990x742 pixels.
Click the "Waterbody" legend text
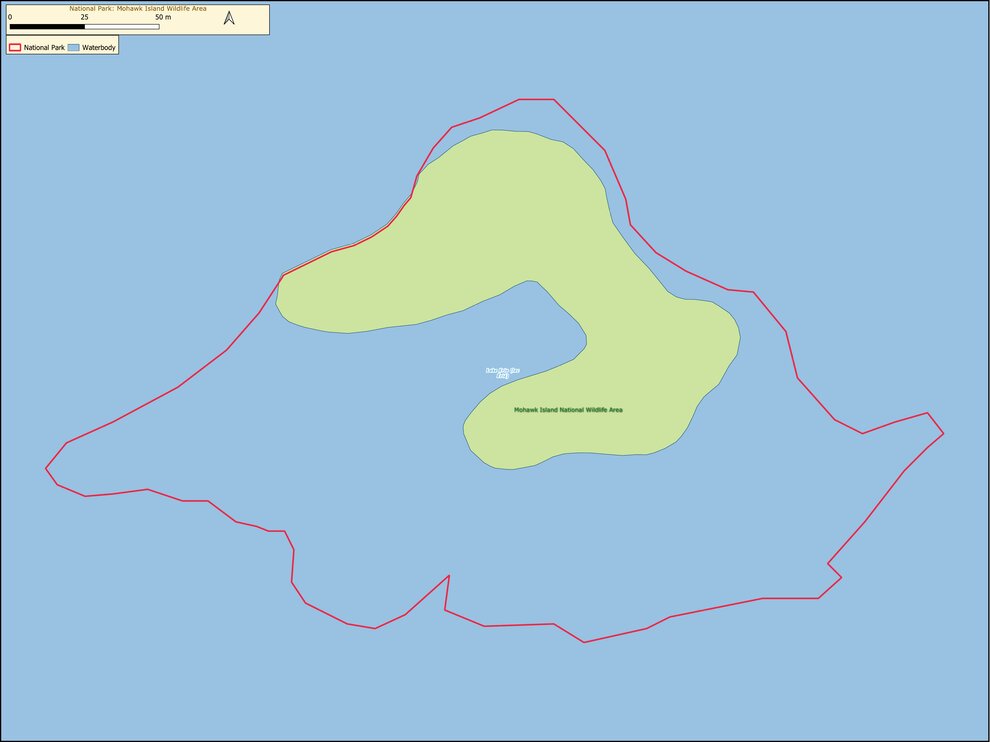(x=98, y=47)
